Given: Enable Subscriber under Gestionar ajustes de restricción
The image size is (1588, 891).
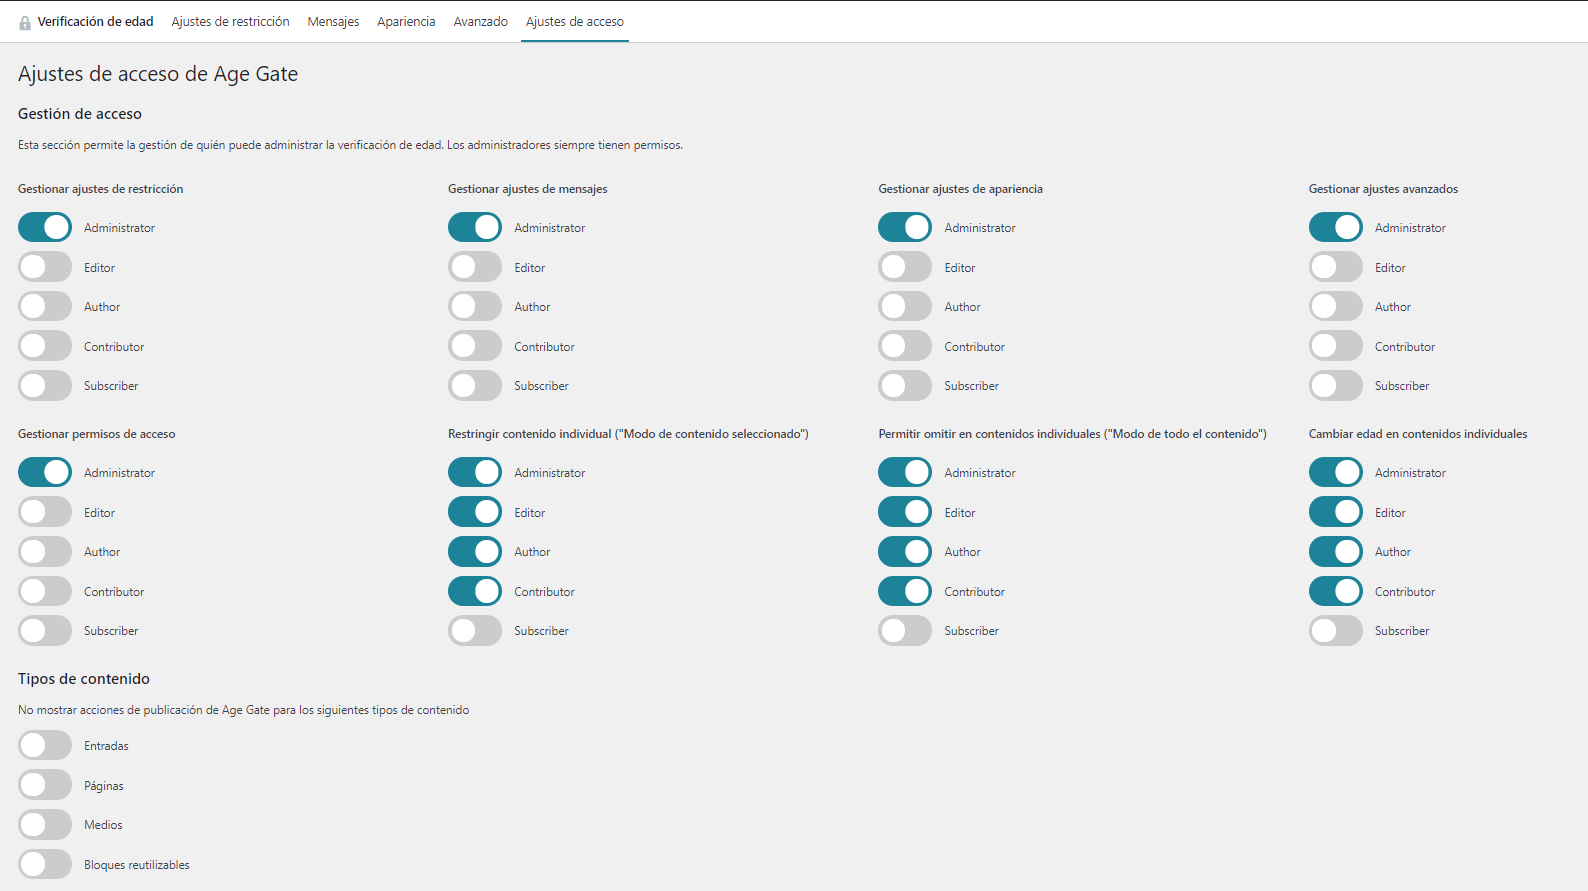Looking at the screenshot, I should click(45, 385).
